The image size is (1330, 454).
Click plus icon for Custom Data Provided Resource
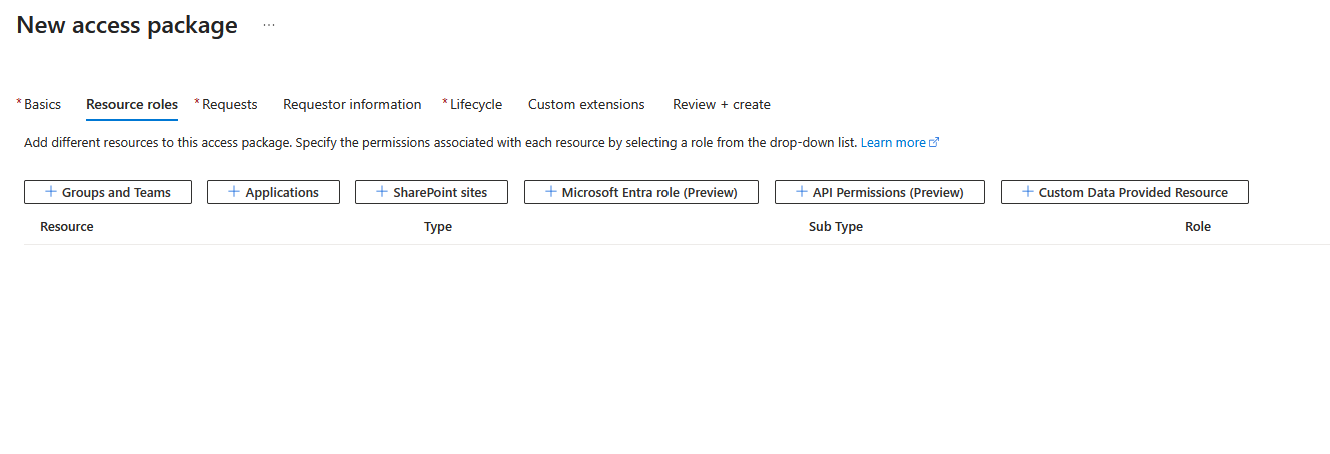click(1027, 192)
